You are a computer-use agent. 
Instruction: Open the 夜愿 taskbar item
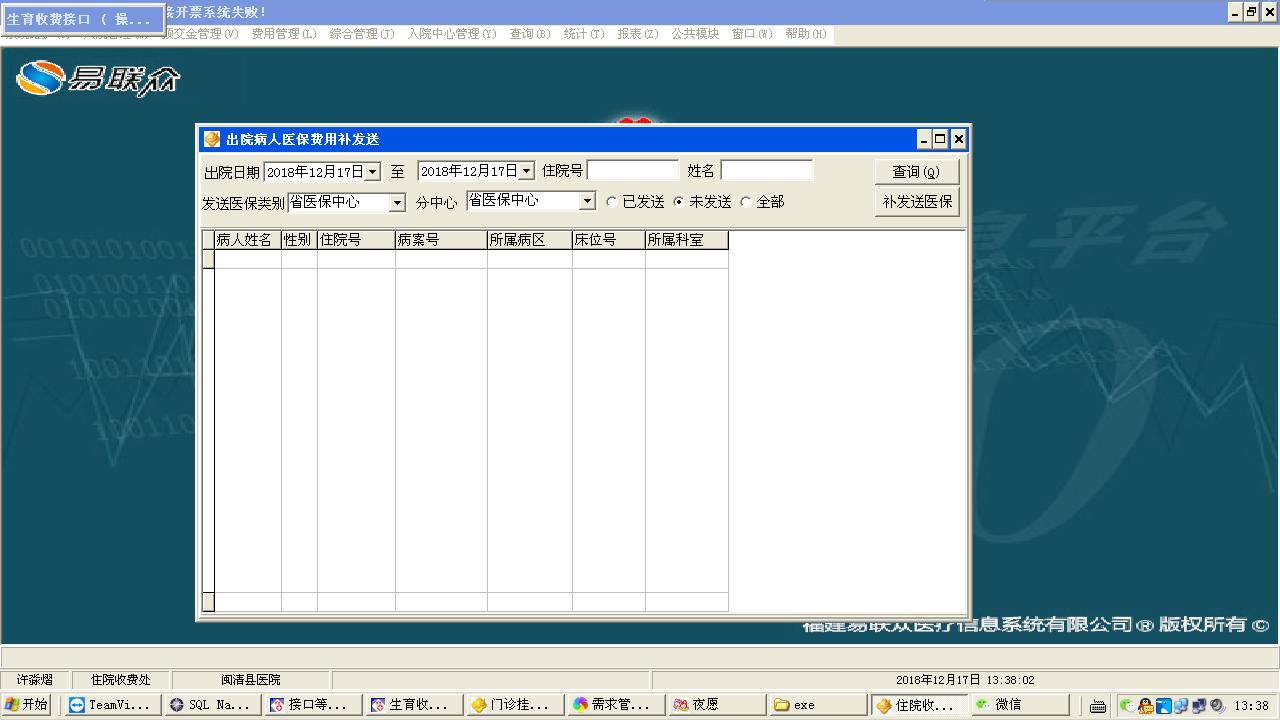[x=715, y=705]
